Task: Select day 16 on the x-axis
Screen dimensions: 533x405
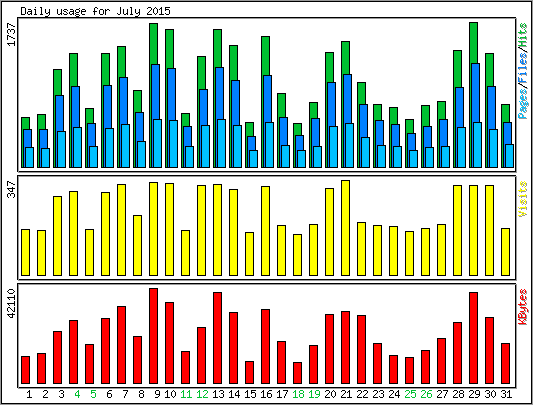Action: (266, 394)
